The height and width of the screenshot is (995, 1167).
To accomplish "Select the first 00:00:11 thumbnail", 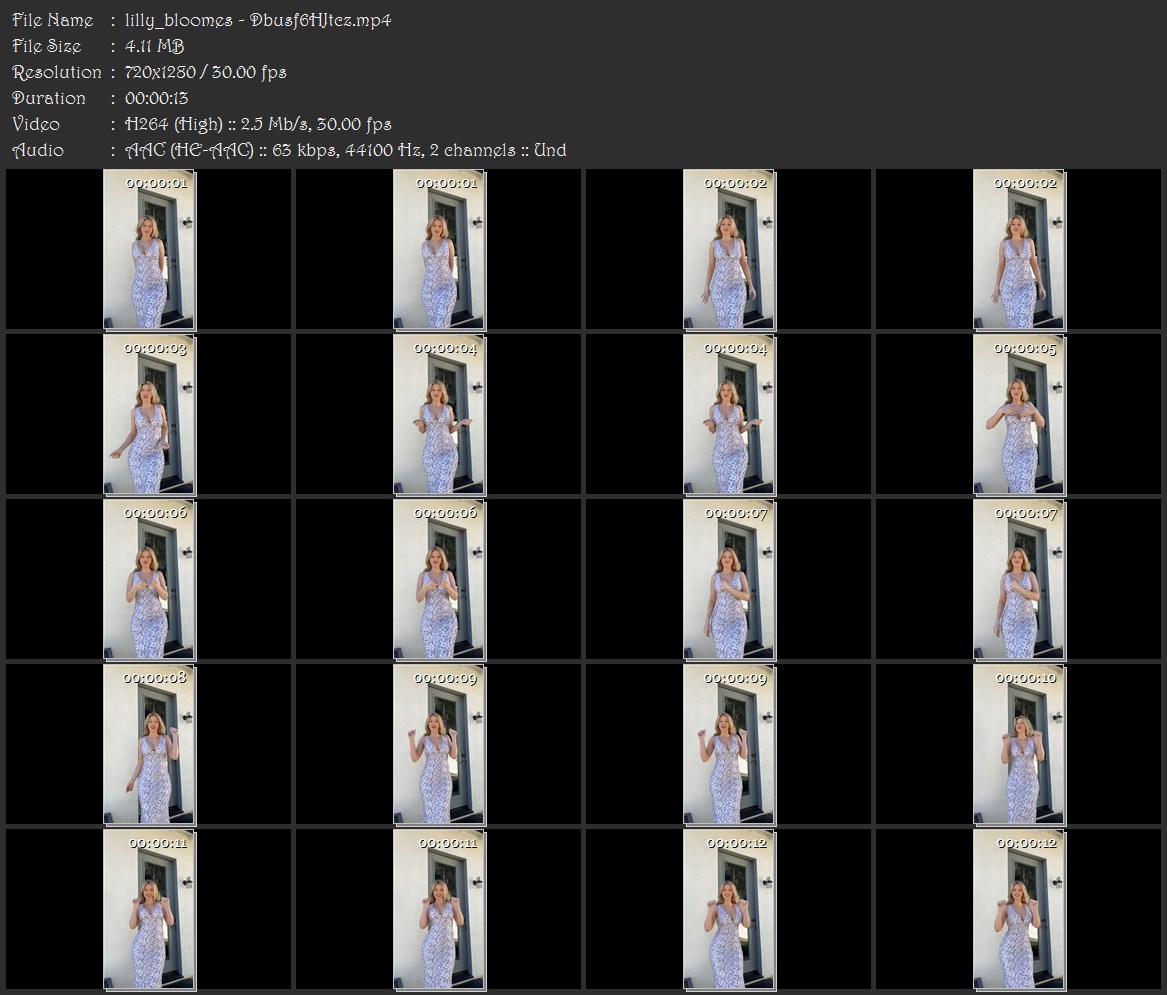I will coord(149,910).
